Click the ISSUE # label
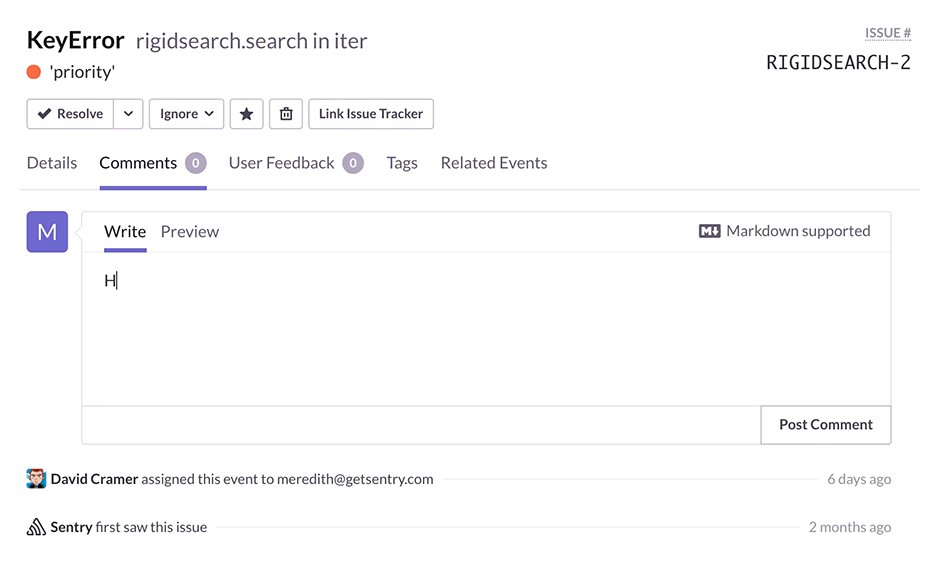Image resolution: width=940 pixels, height=573 pixels. (x=888, y=33)
